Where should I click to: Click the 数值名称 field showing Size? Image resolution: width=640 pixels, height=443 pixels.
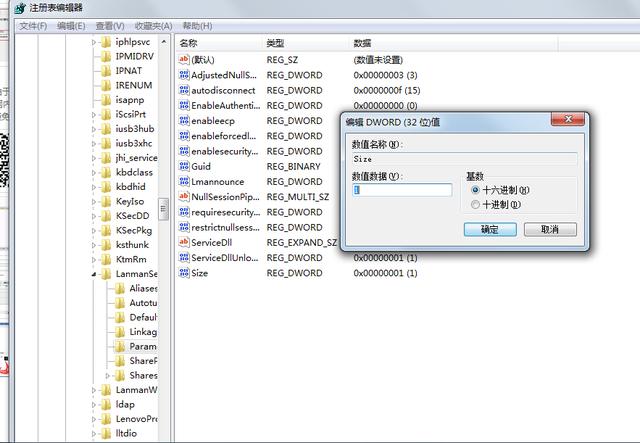point(464,159)
